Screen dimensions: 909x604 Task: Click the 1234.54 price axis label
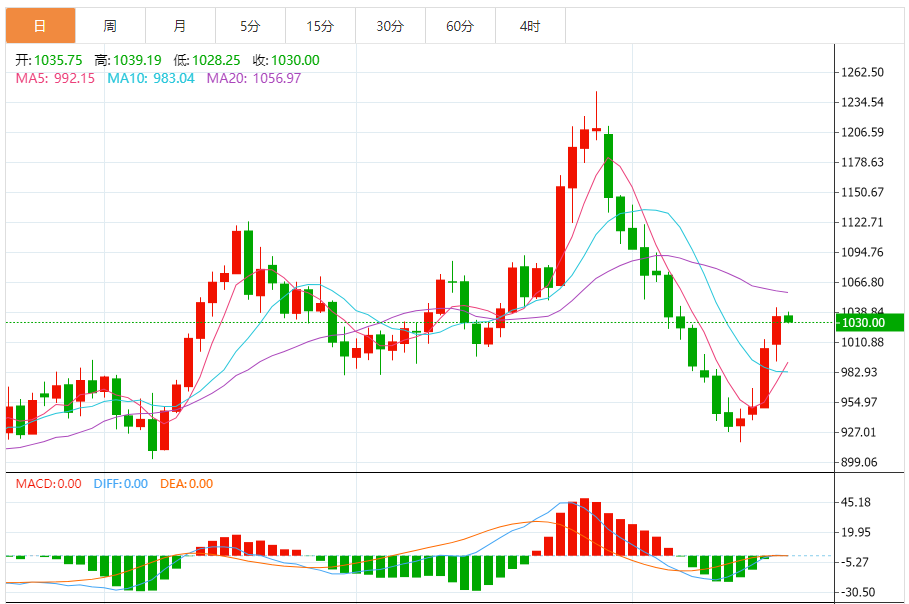863,103
